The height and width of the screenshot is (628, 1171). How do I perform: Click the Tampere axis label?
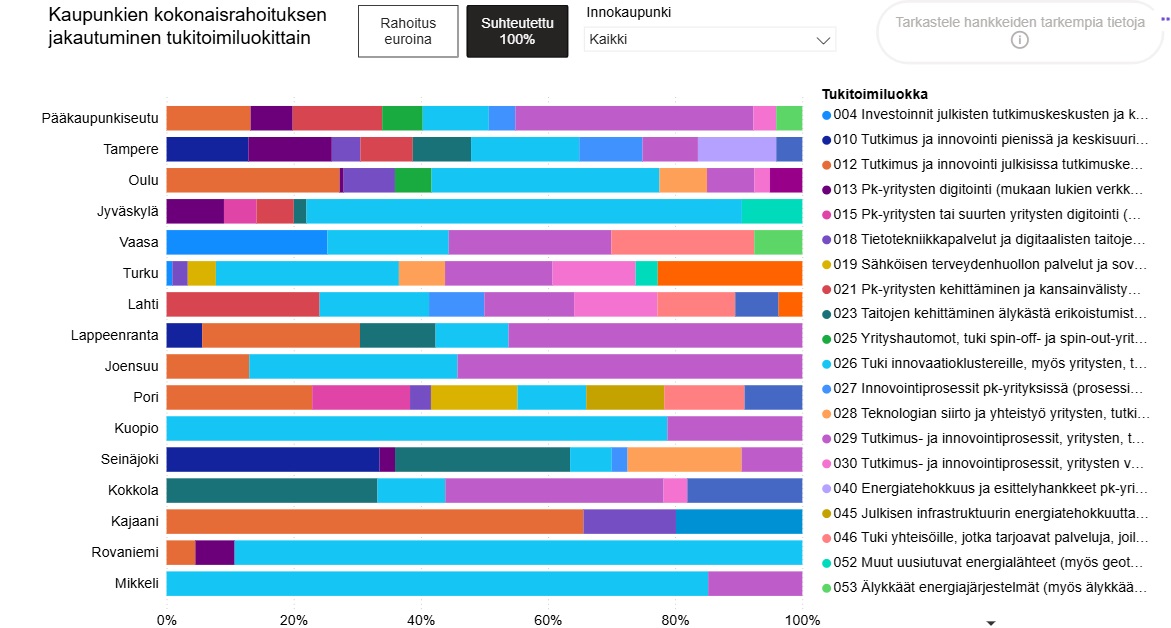pos(131,149)
